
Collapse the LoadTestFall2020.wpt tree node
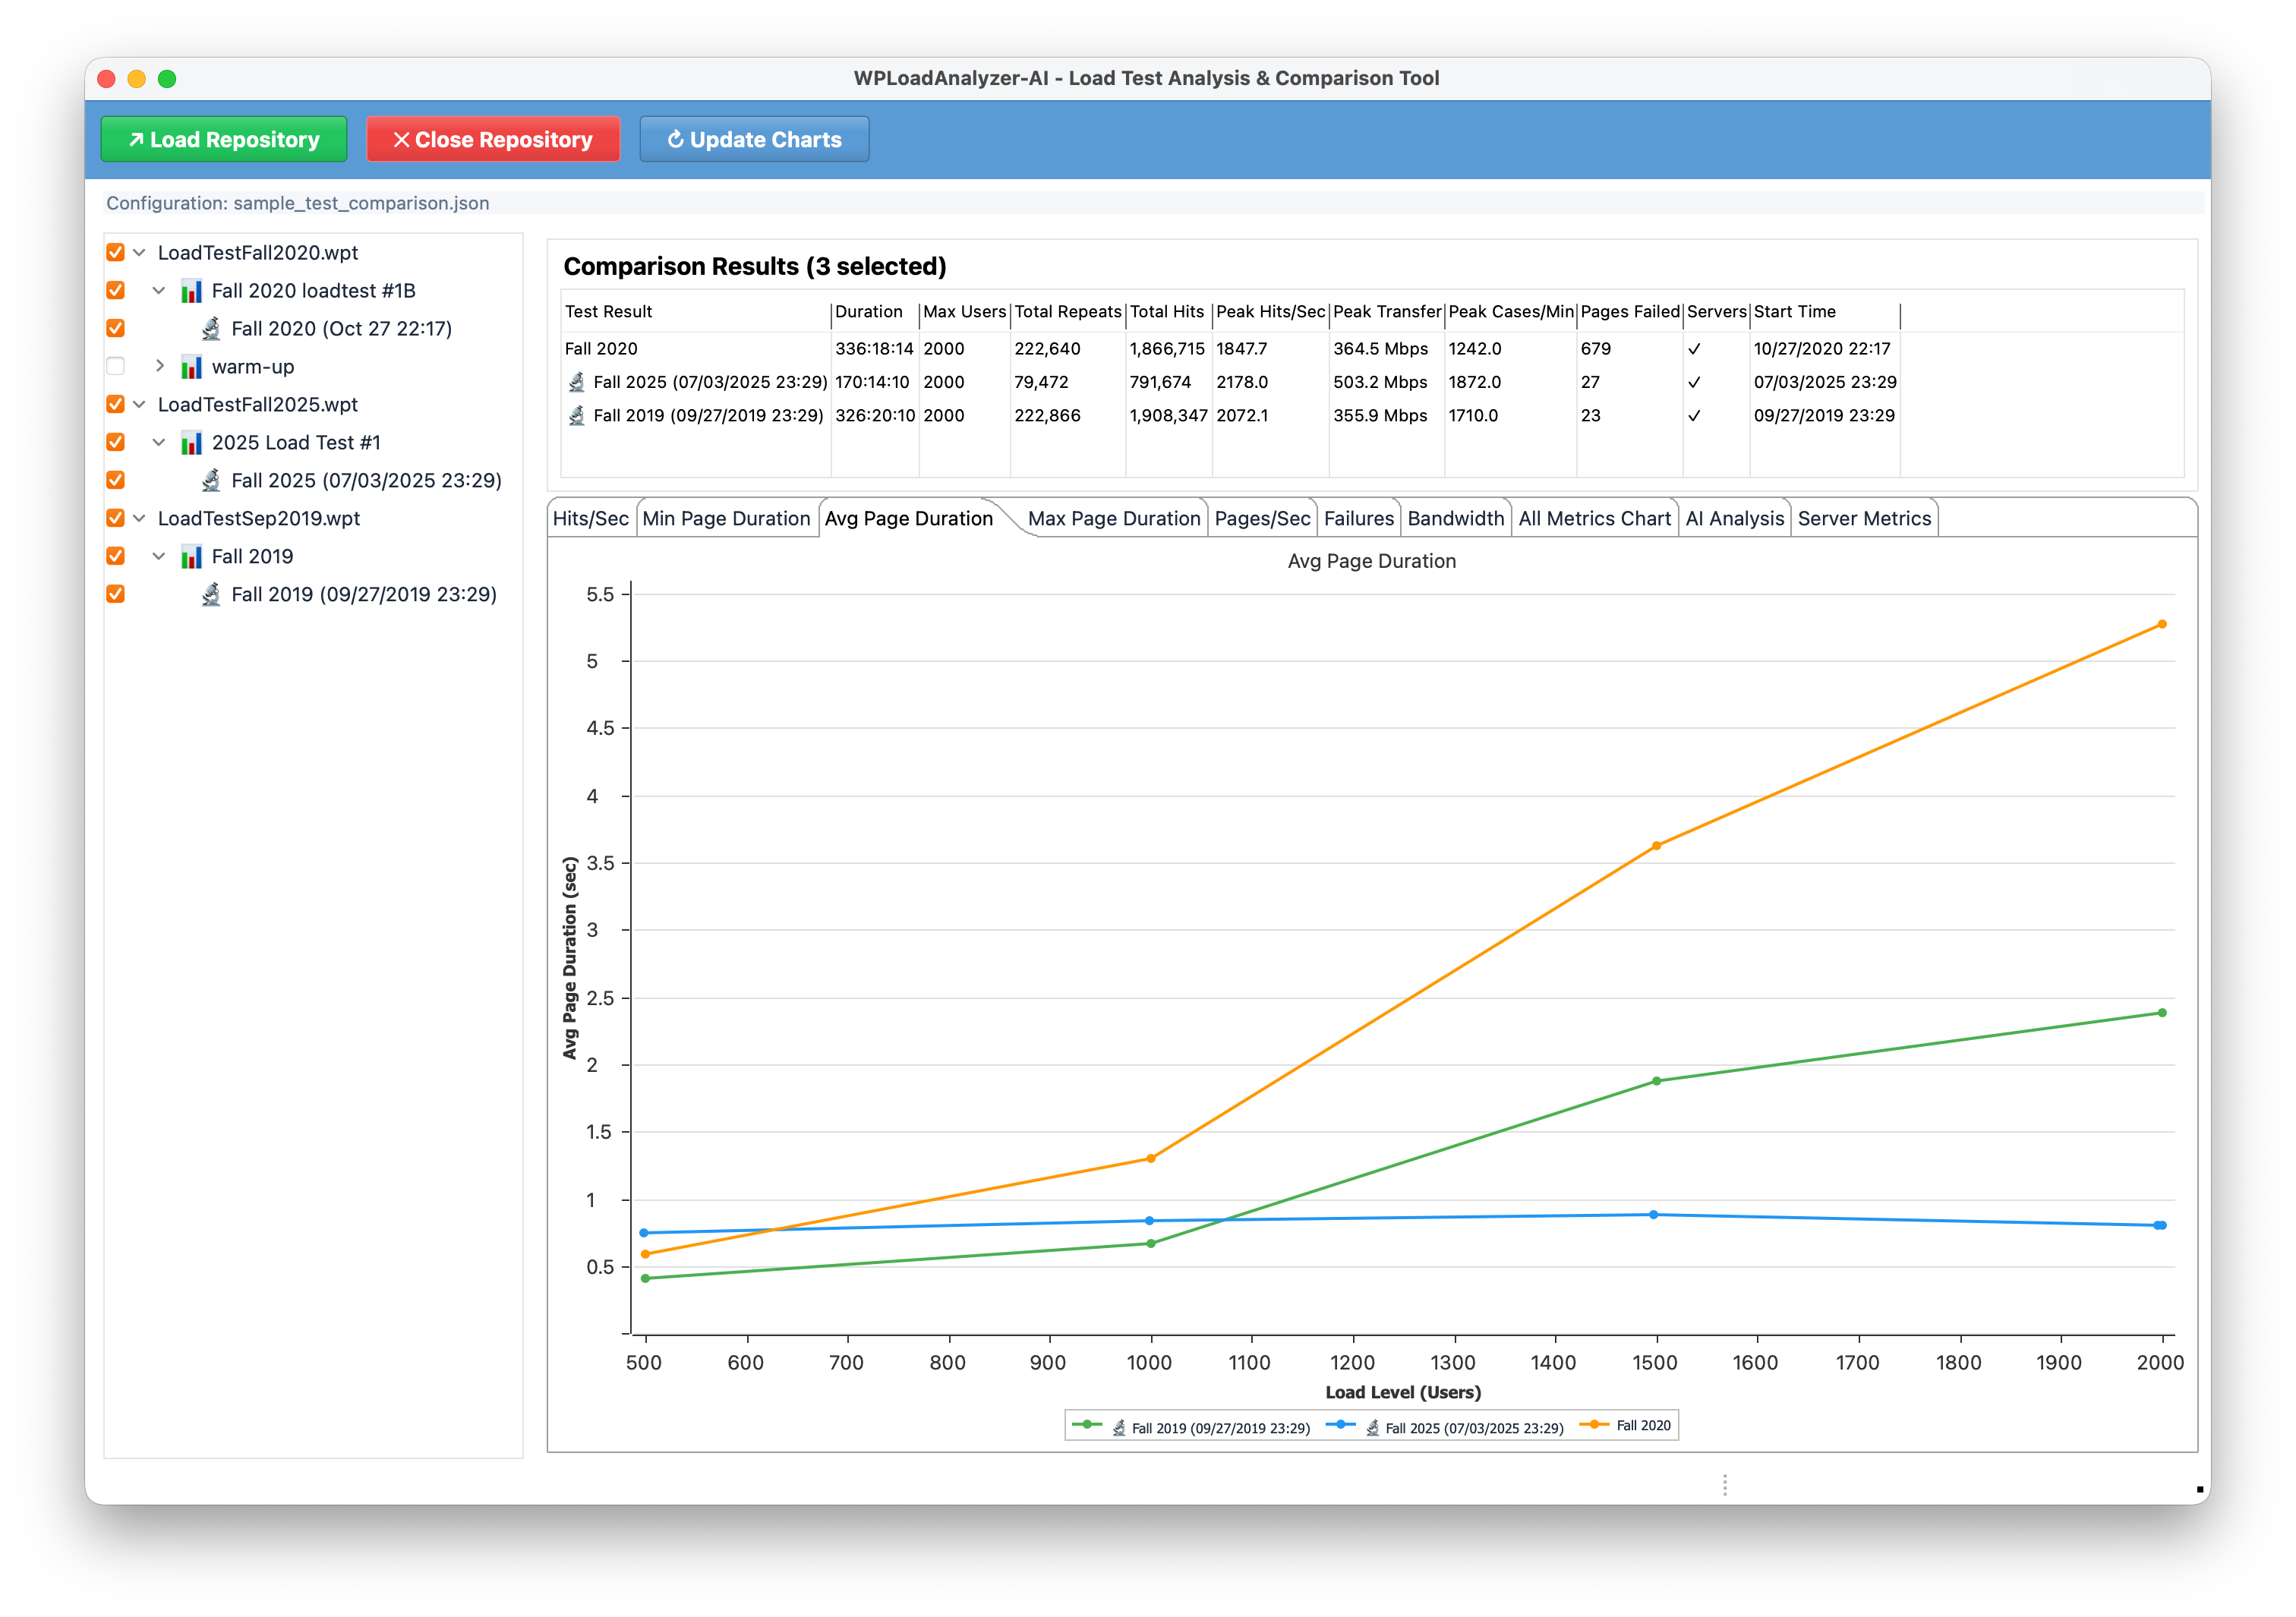coord(138,252)
